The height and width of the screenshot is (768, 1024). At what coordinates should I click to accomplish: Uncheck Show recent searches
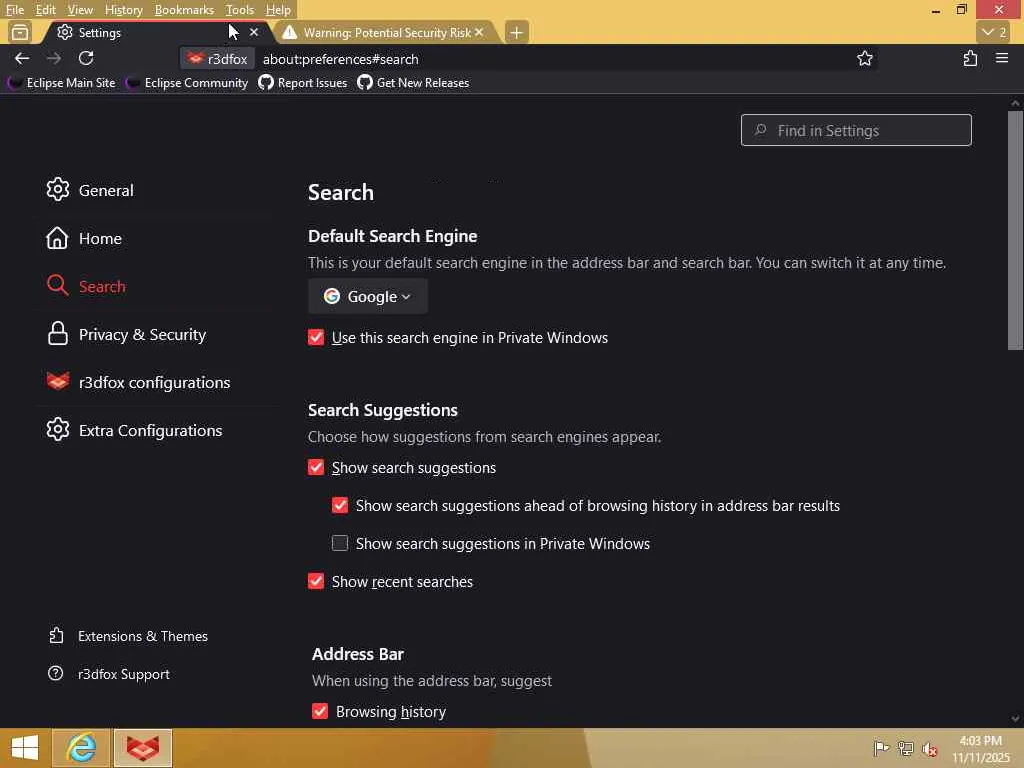coord(316,581)
